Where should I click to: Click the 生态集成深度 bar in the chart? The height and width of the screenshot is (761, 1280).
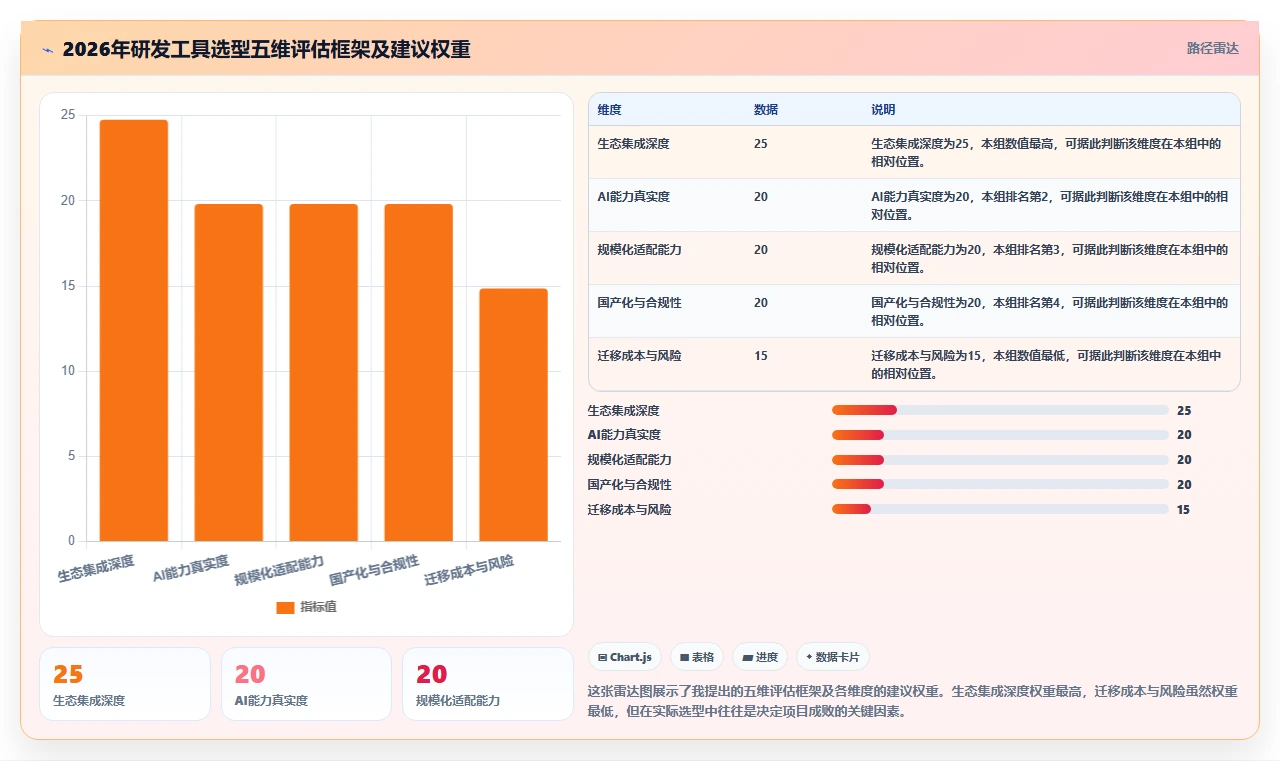pos(134,331)
